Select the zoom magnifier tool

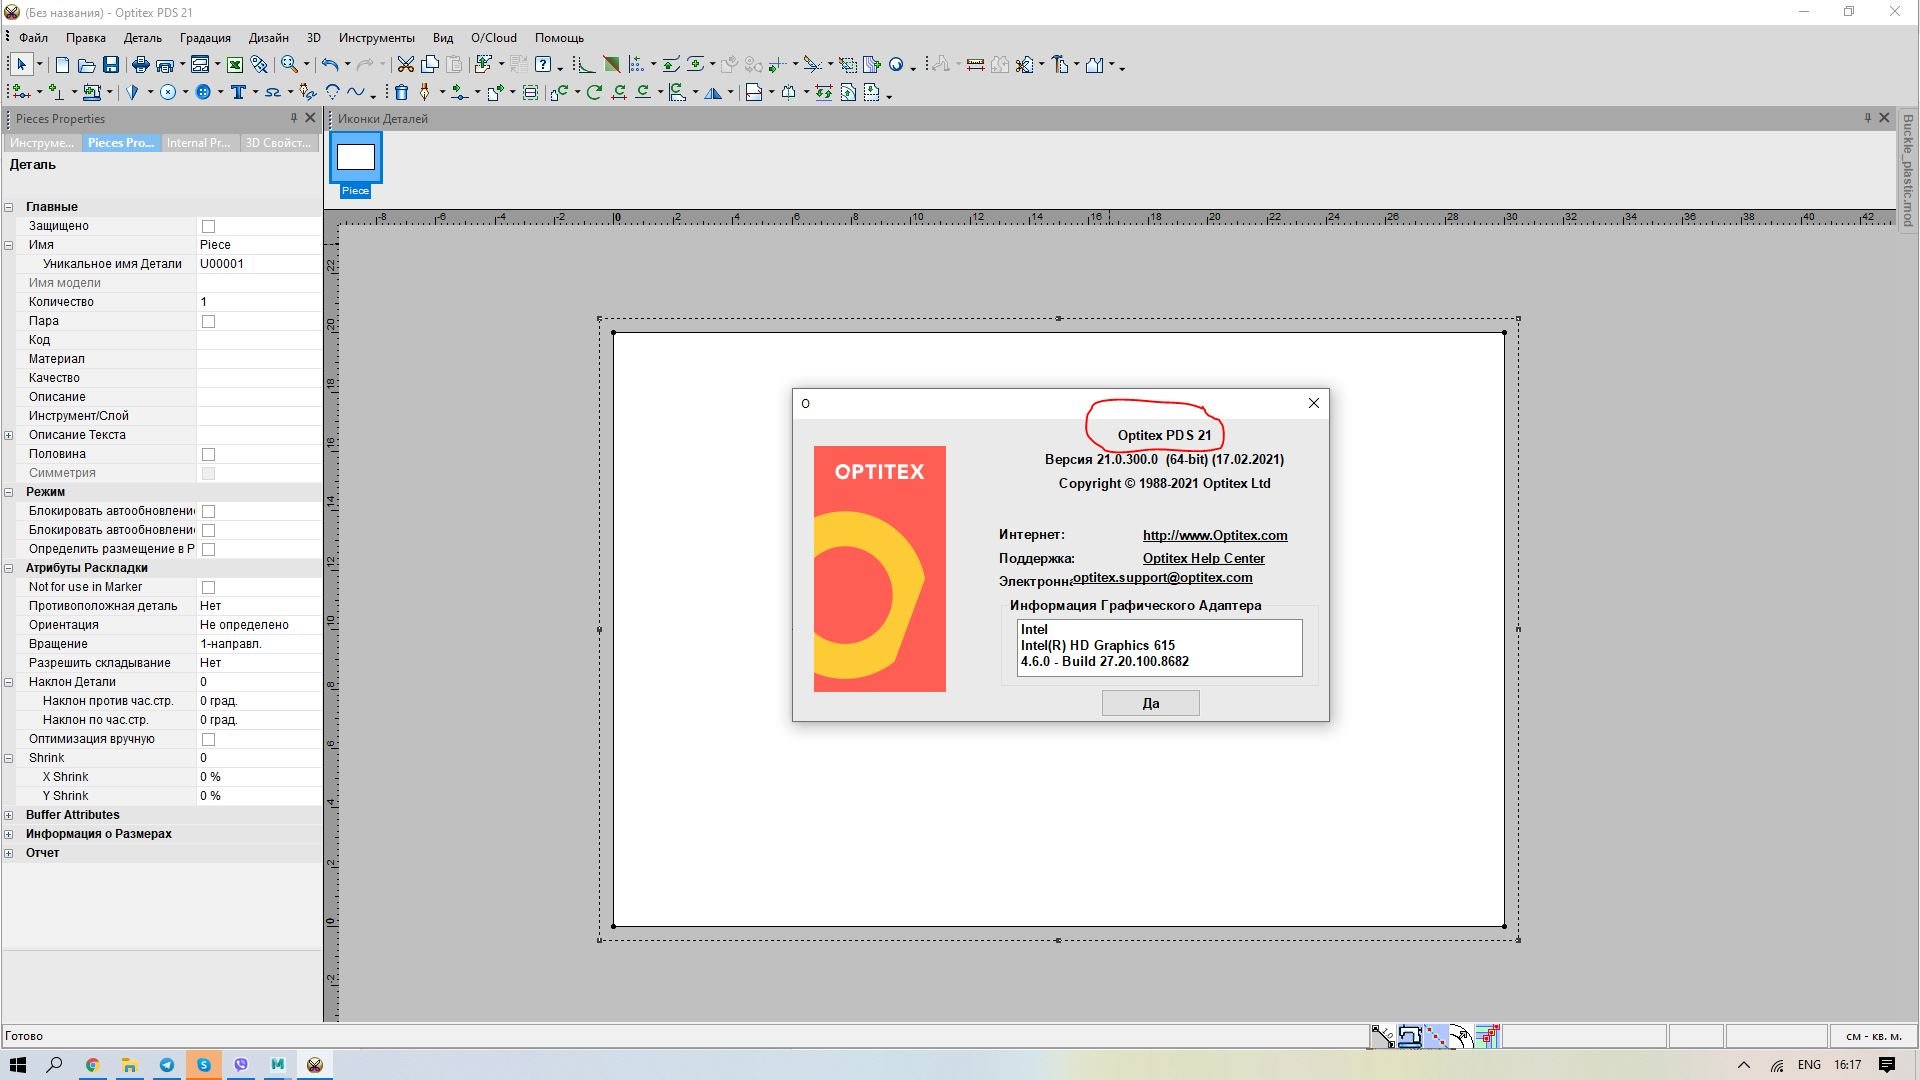tap(289, 65)
